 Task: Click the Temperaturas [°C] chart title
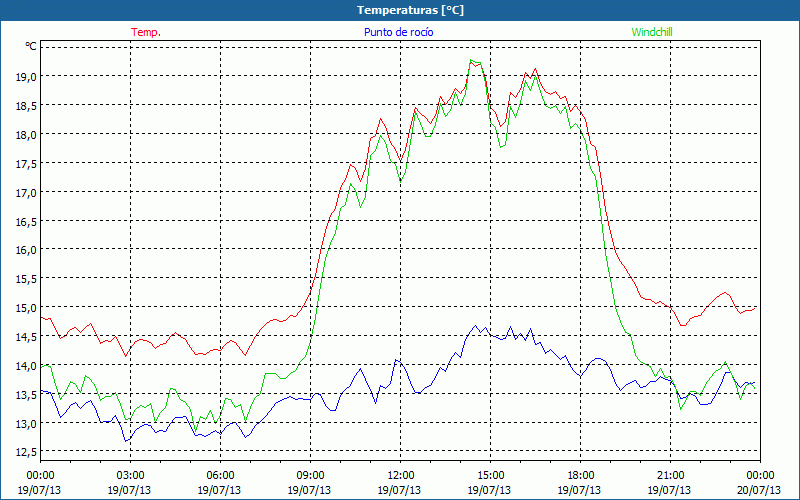410,10
